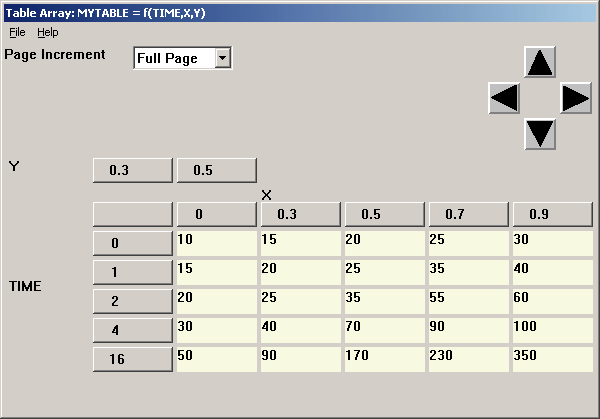Click cell value 50 in TIME row 16
Image resolution: width=600 pixels, height=419 pixels.
coord(217,359)
